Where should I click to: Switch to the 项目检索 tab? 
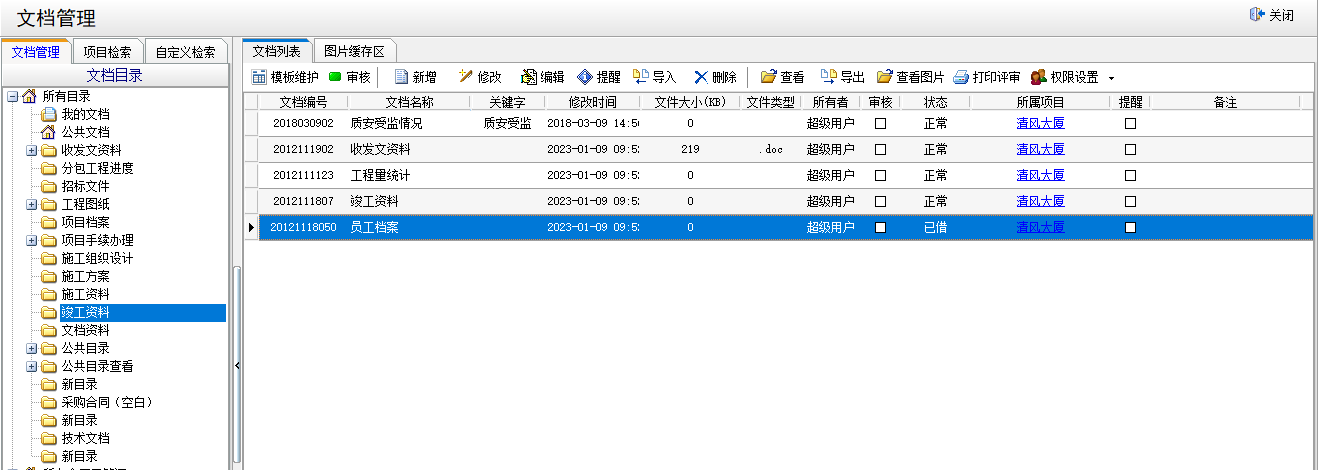107,52
